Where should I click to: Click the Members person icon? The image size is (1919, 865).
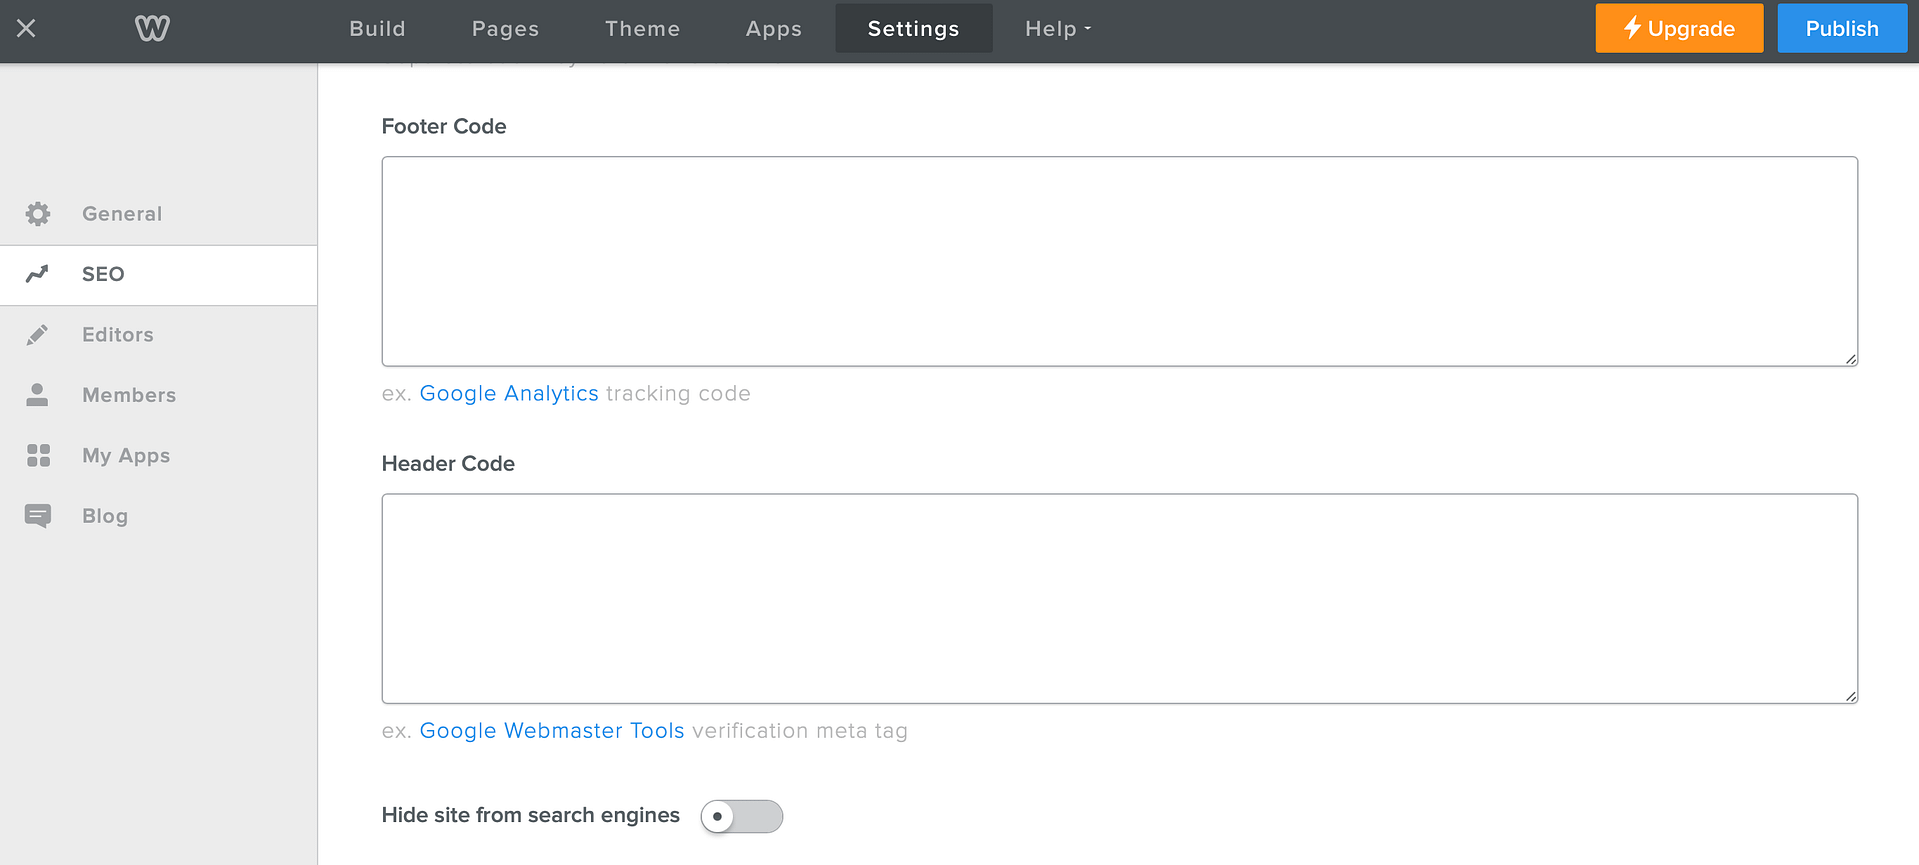click(38, 395)
